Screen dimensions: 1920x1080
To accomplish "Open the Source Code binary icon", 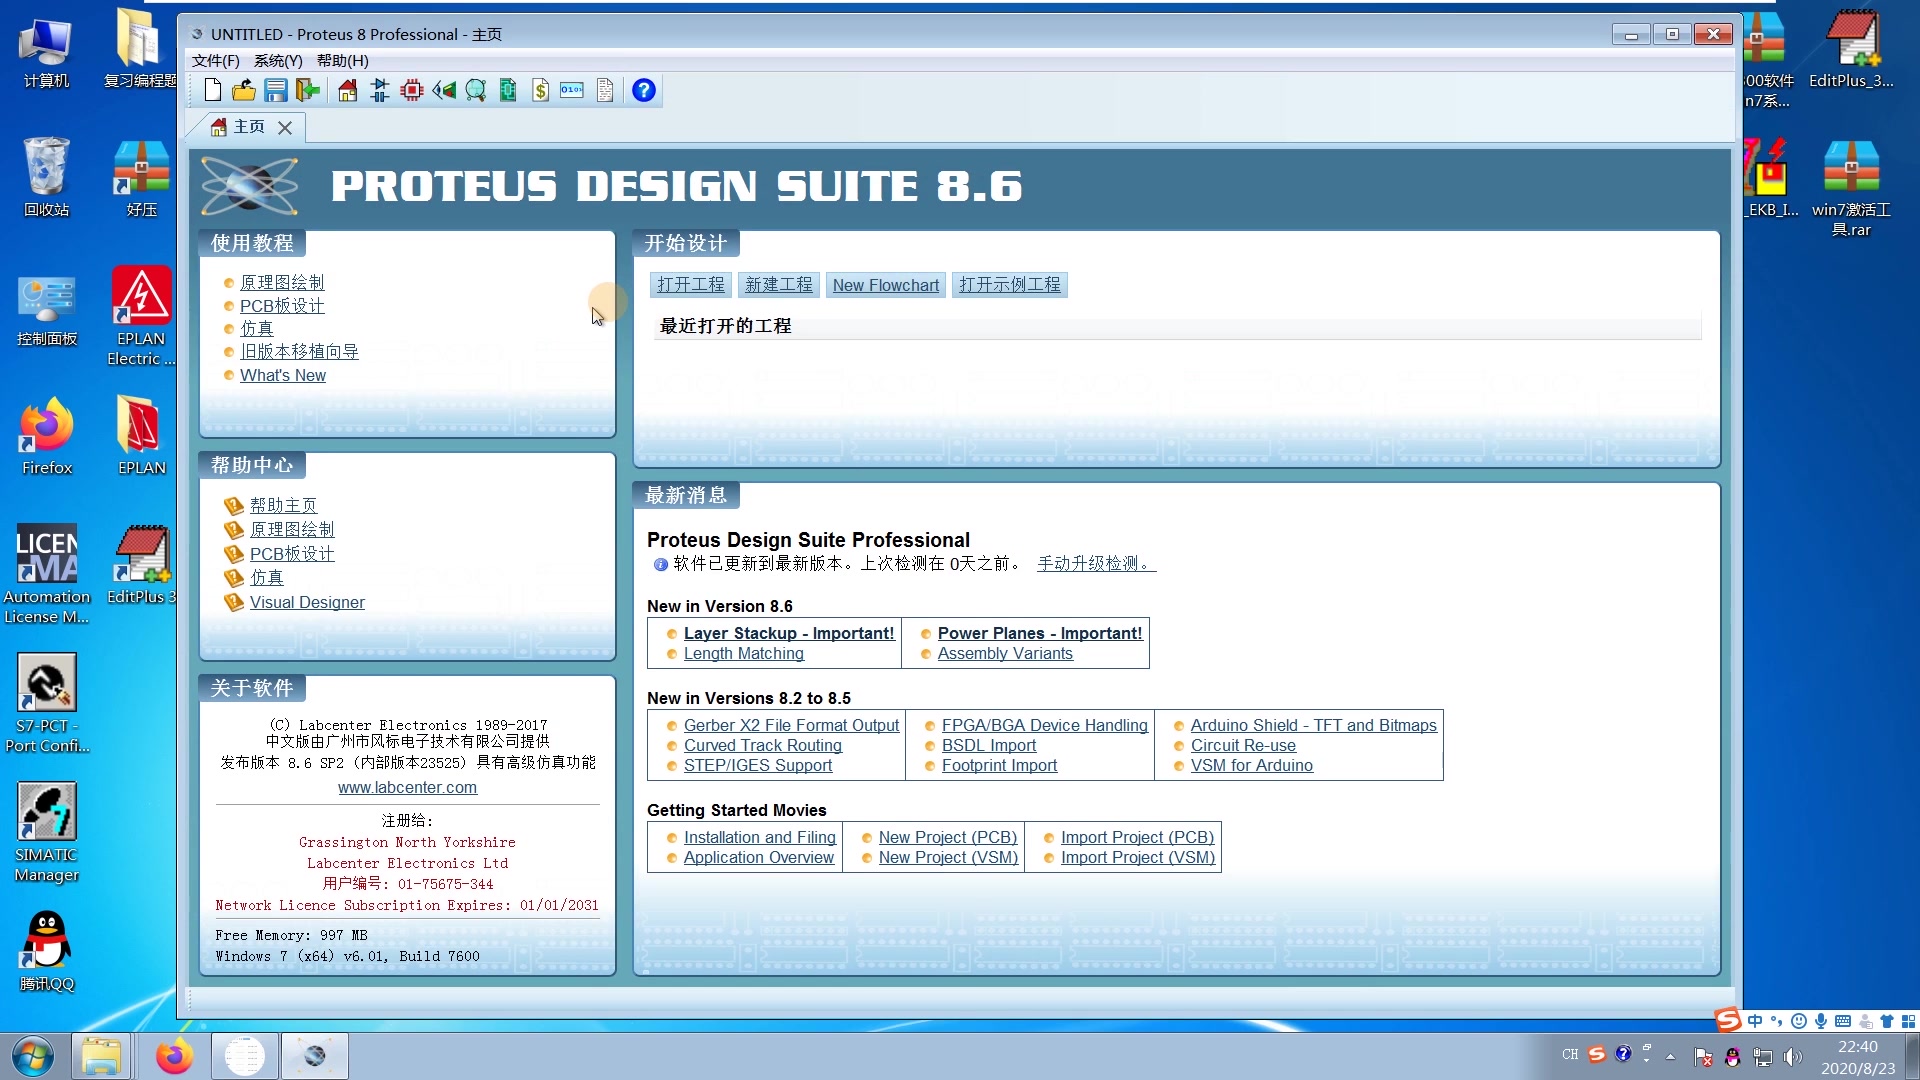I will pos(572,91).
